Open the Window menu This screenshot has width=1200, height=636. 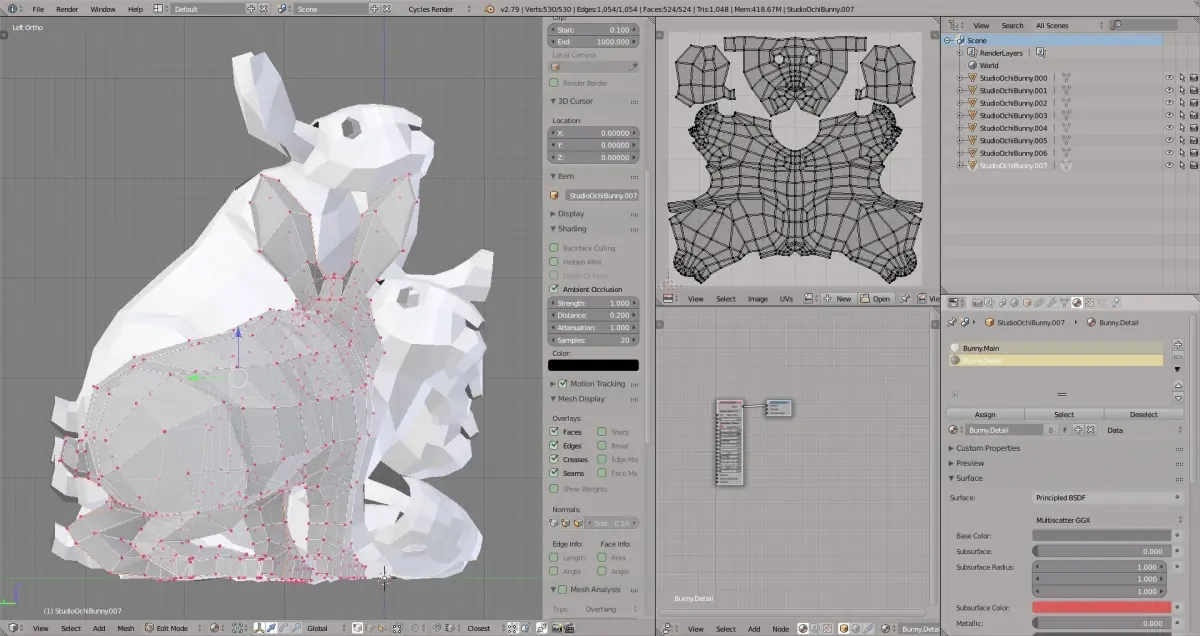coord(103,9)
